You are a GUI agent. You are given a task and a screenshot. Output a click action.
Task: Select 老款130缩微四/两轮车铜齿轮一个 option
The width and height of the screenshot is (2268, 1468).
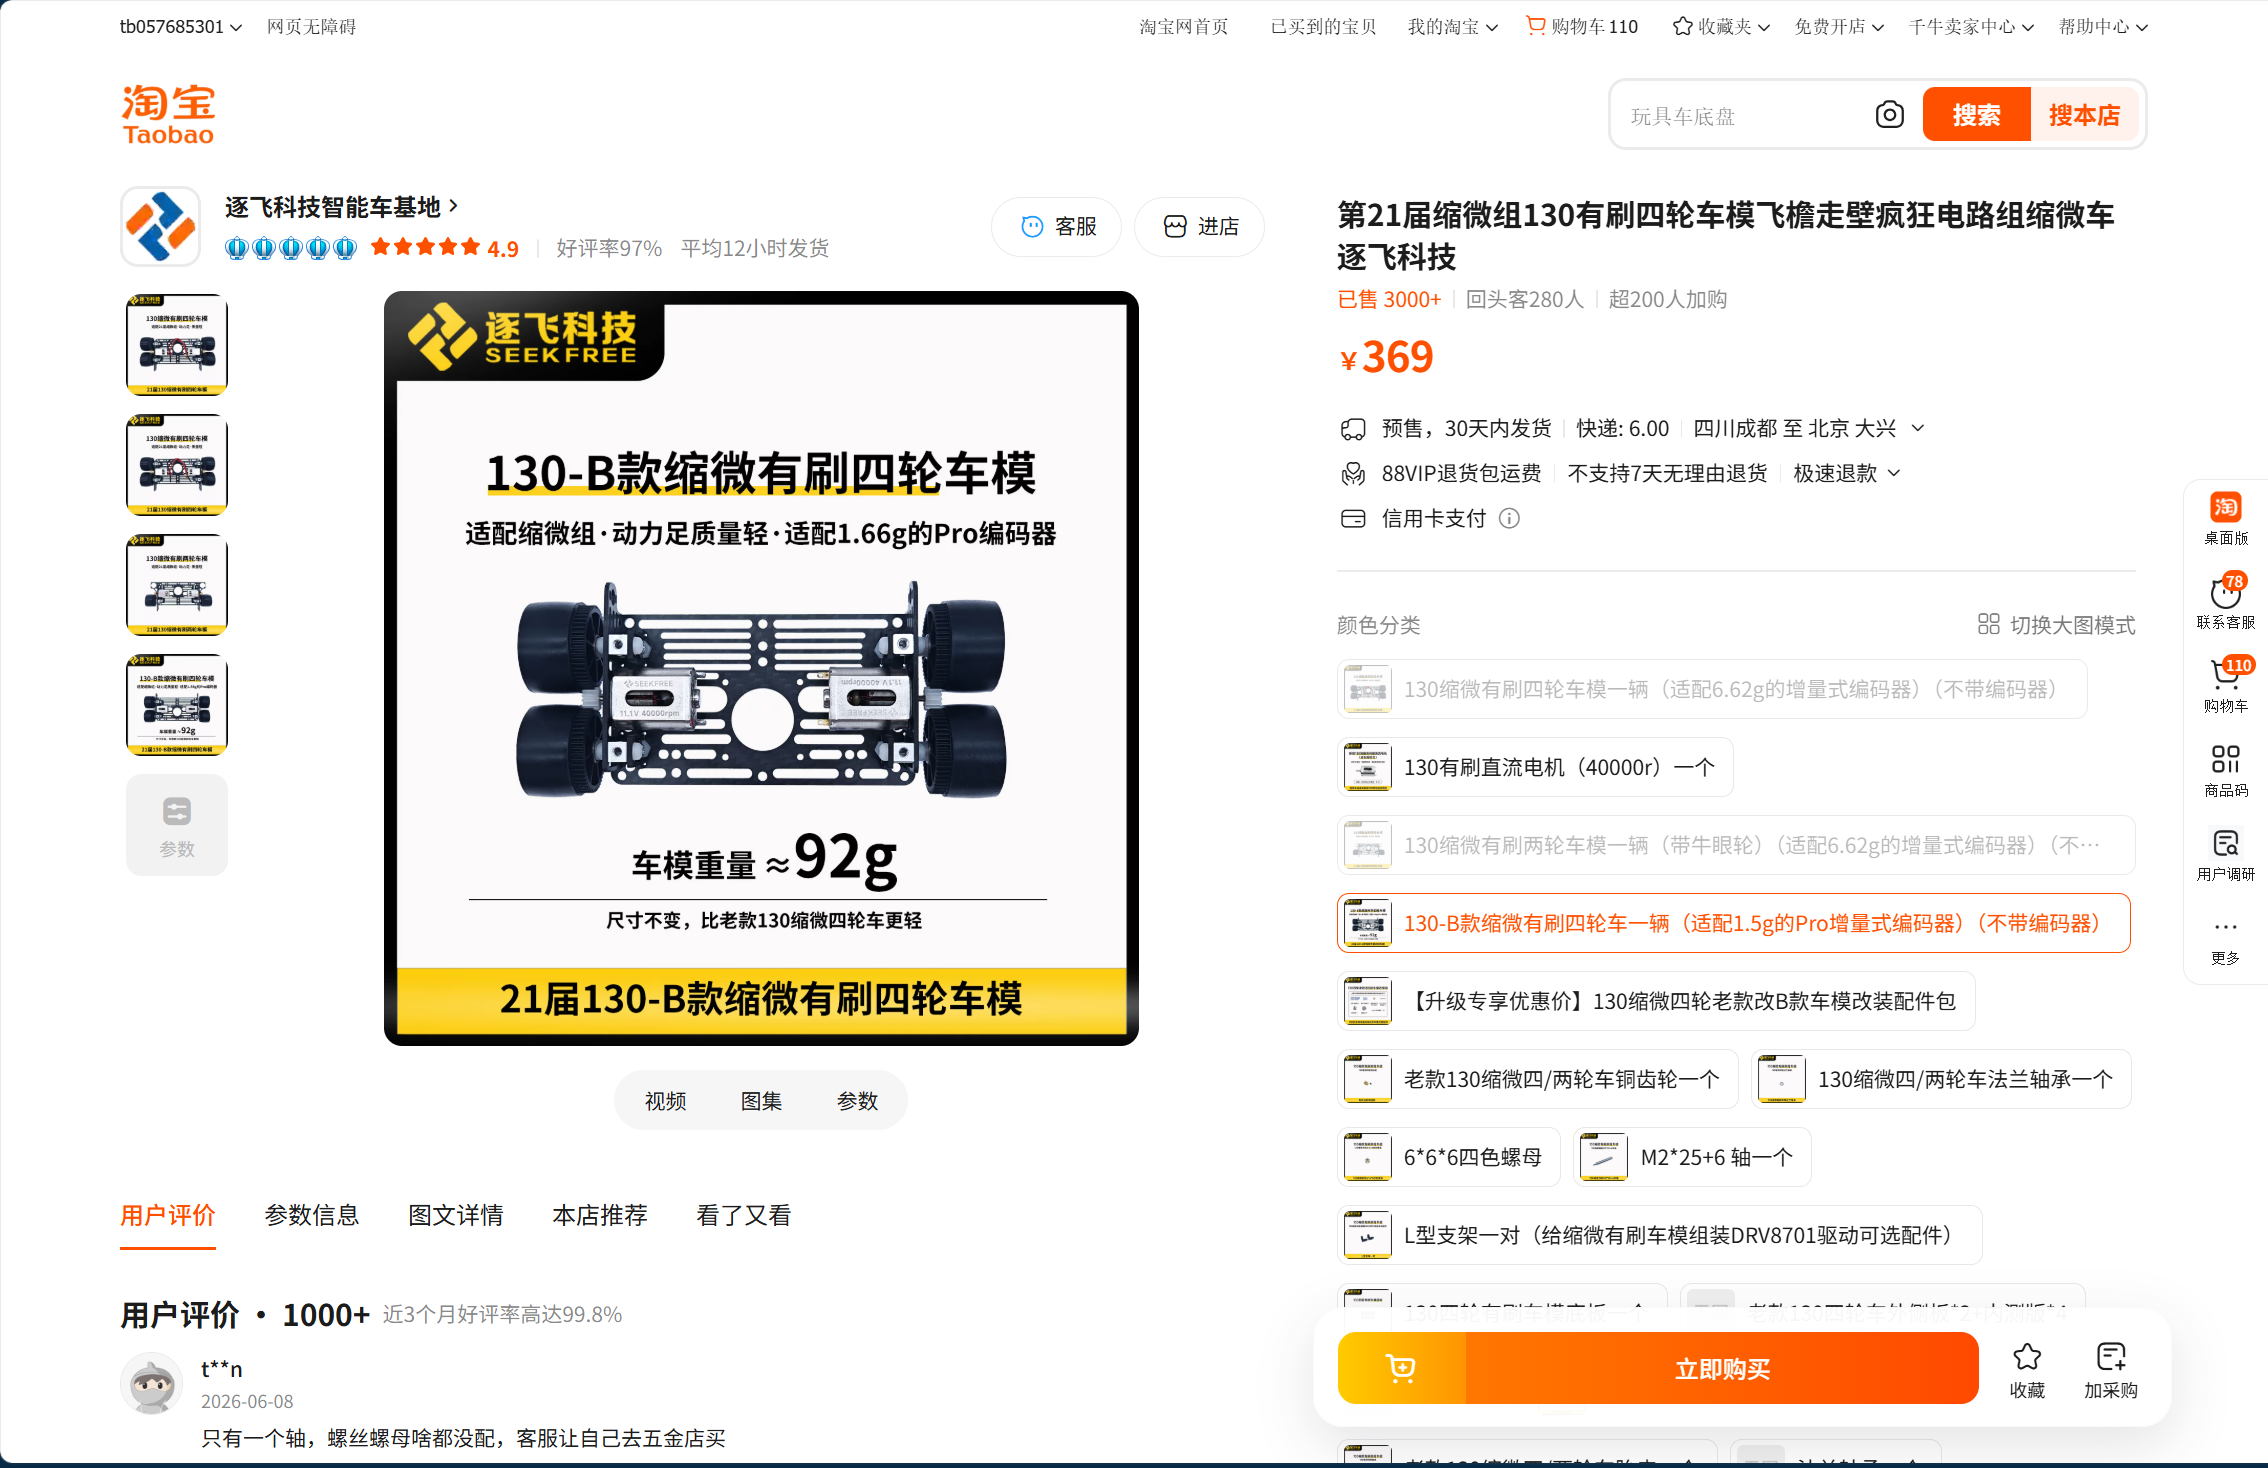tap(1538, 1079)
